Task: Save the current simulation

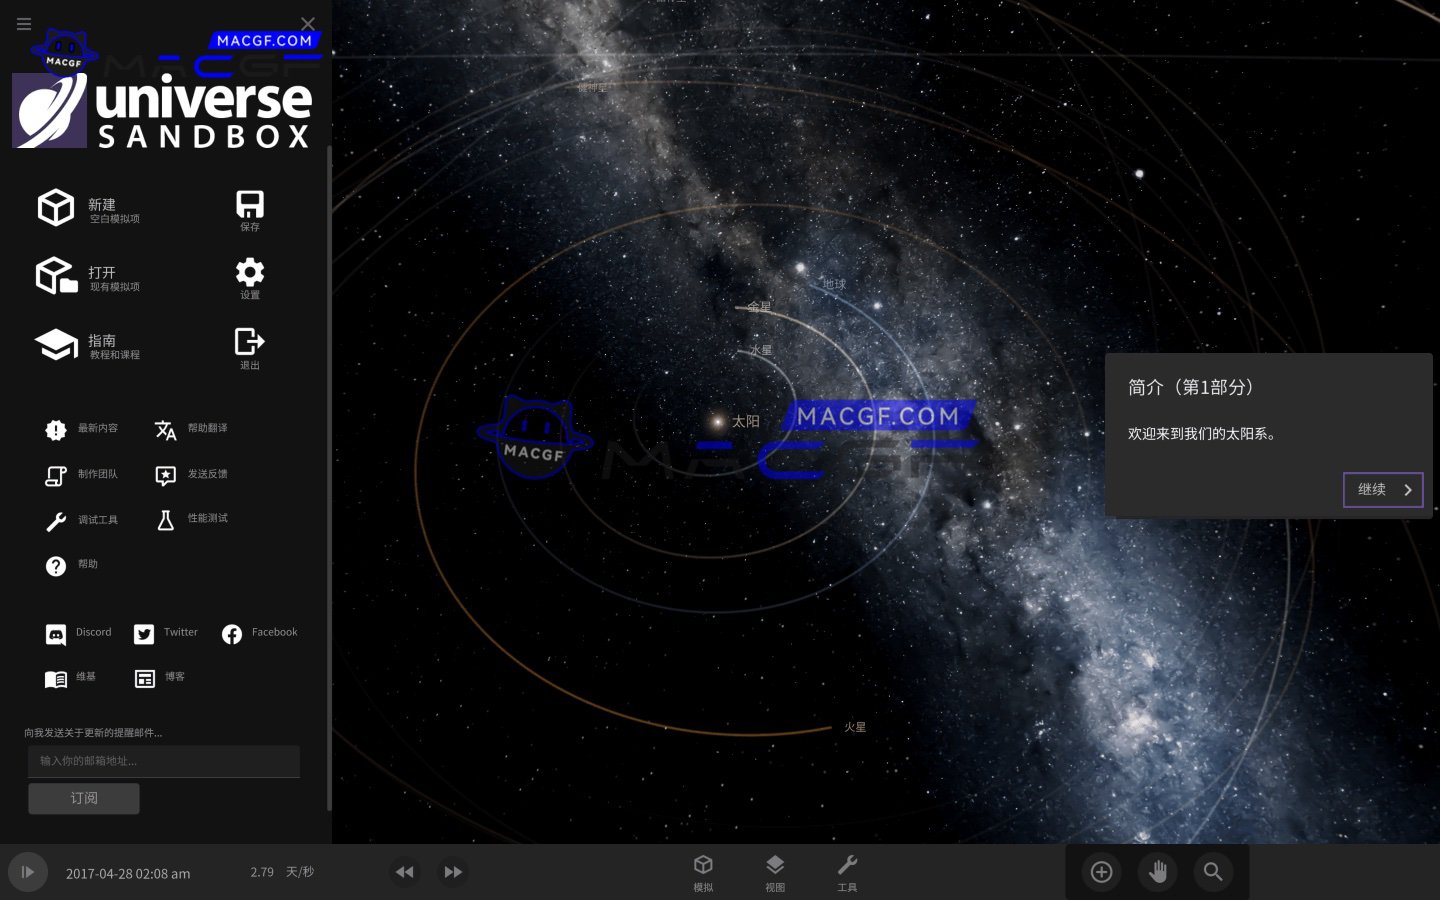Action: point(249,208)
